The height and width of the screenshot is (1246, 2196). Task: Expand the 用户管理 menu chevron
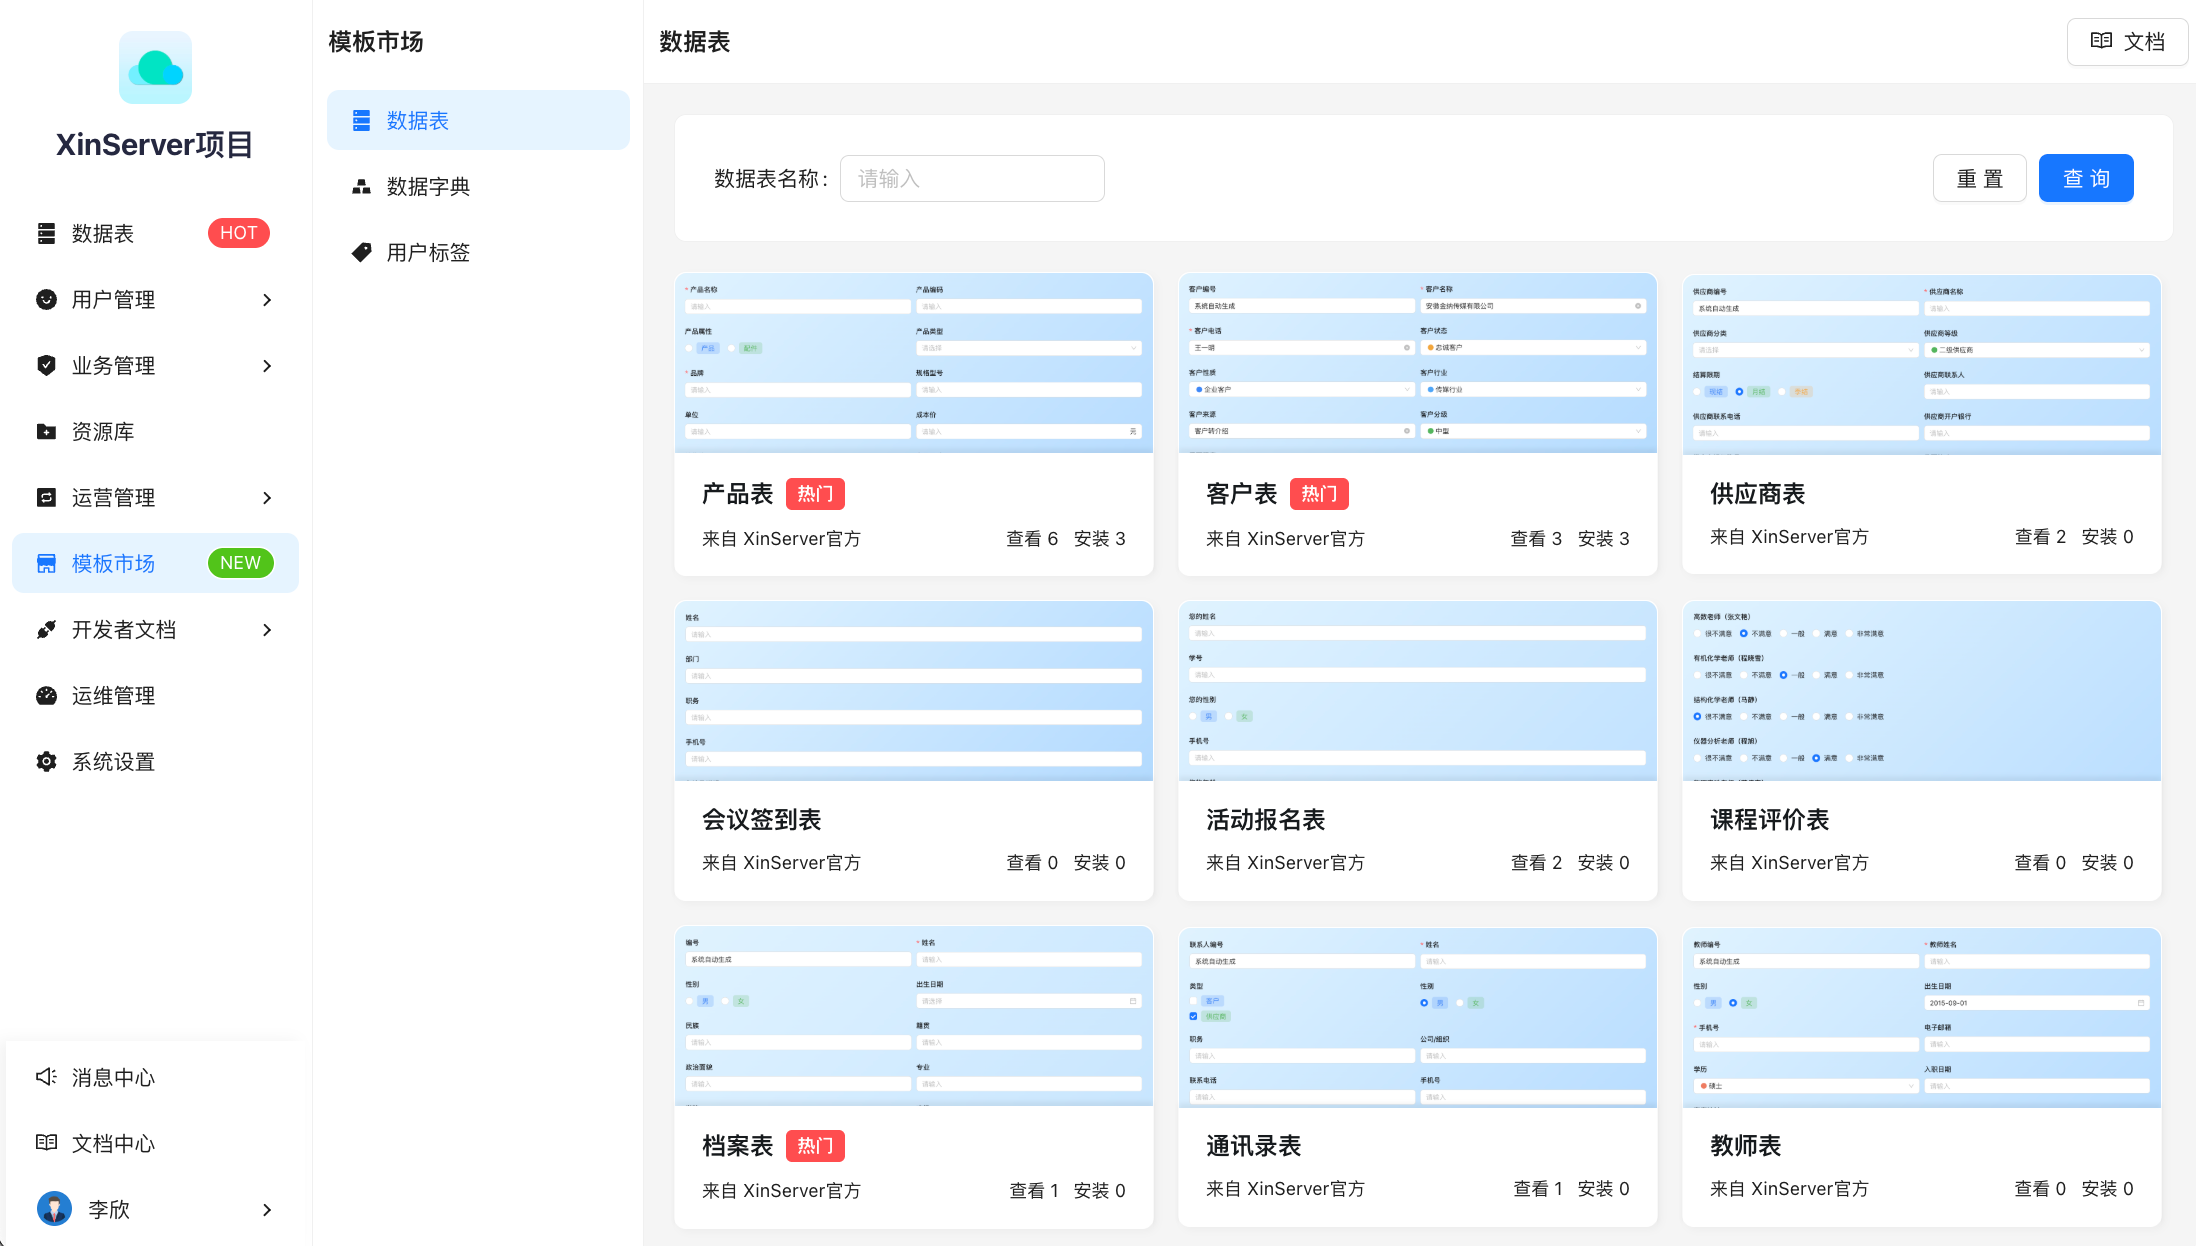coord(267,300)
